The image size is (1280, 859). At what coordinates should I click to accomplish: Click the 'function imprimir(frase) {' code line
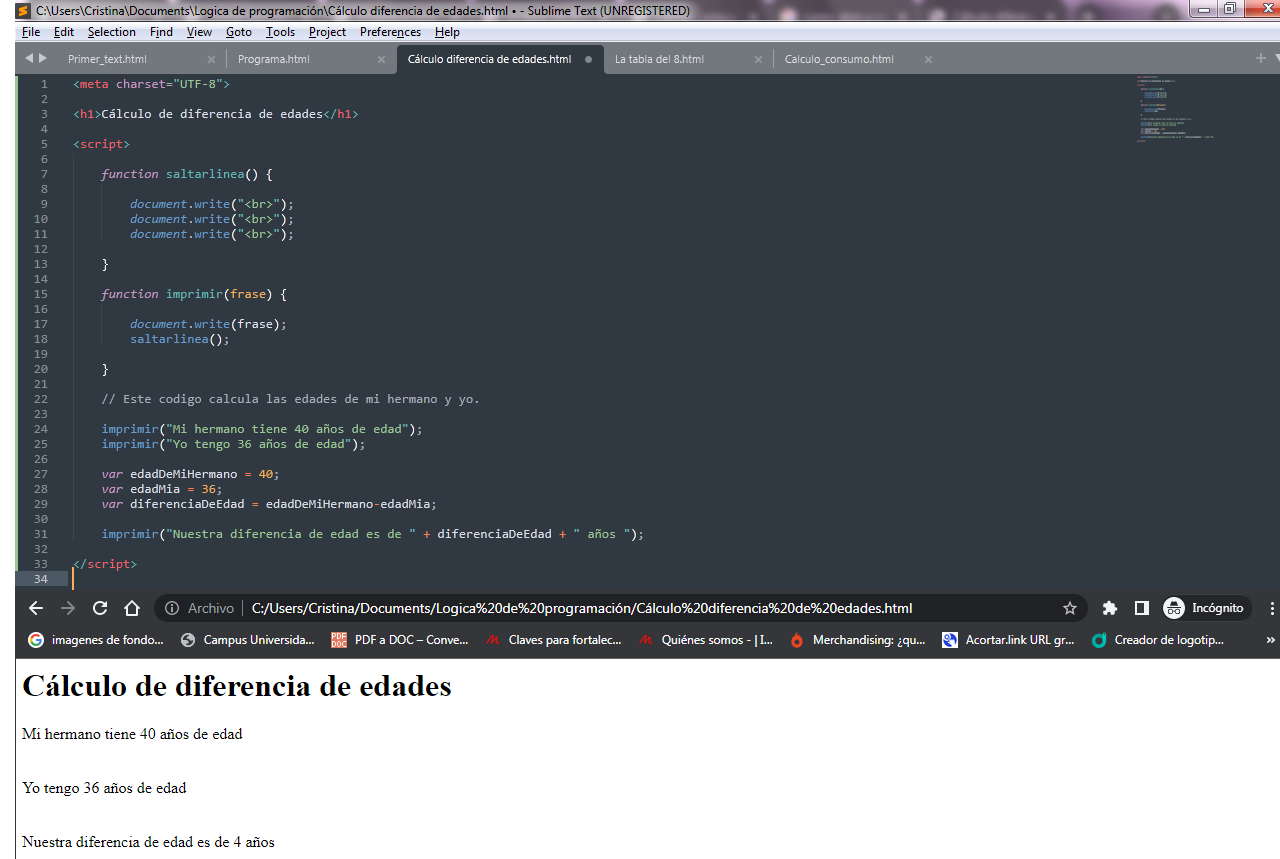tap(194, 294)
